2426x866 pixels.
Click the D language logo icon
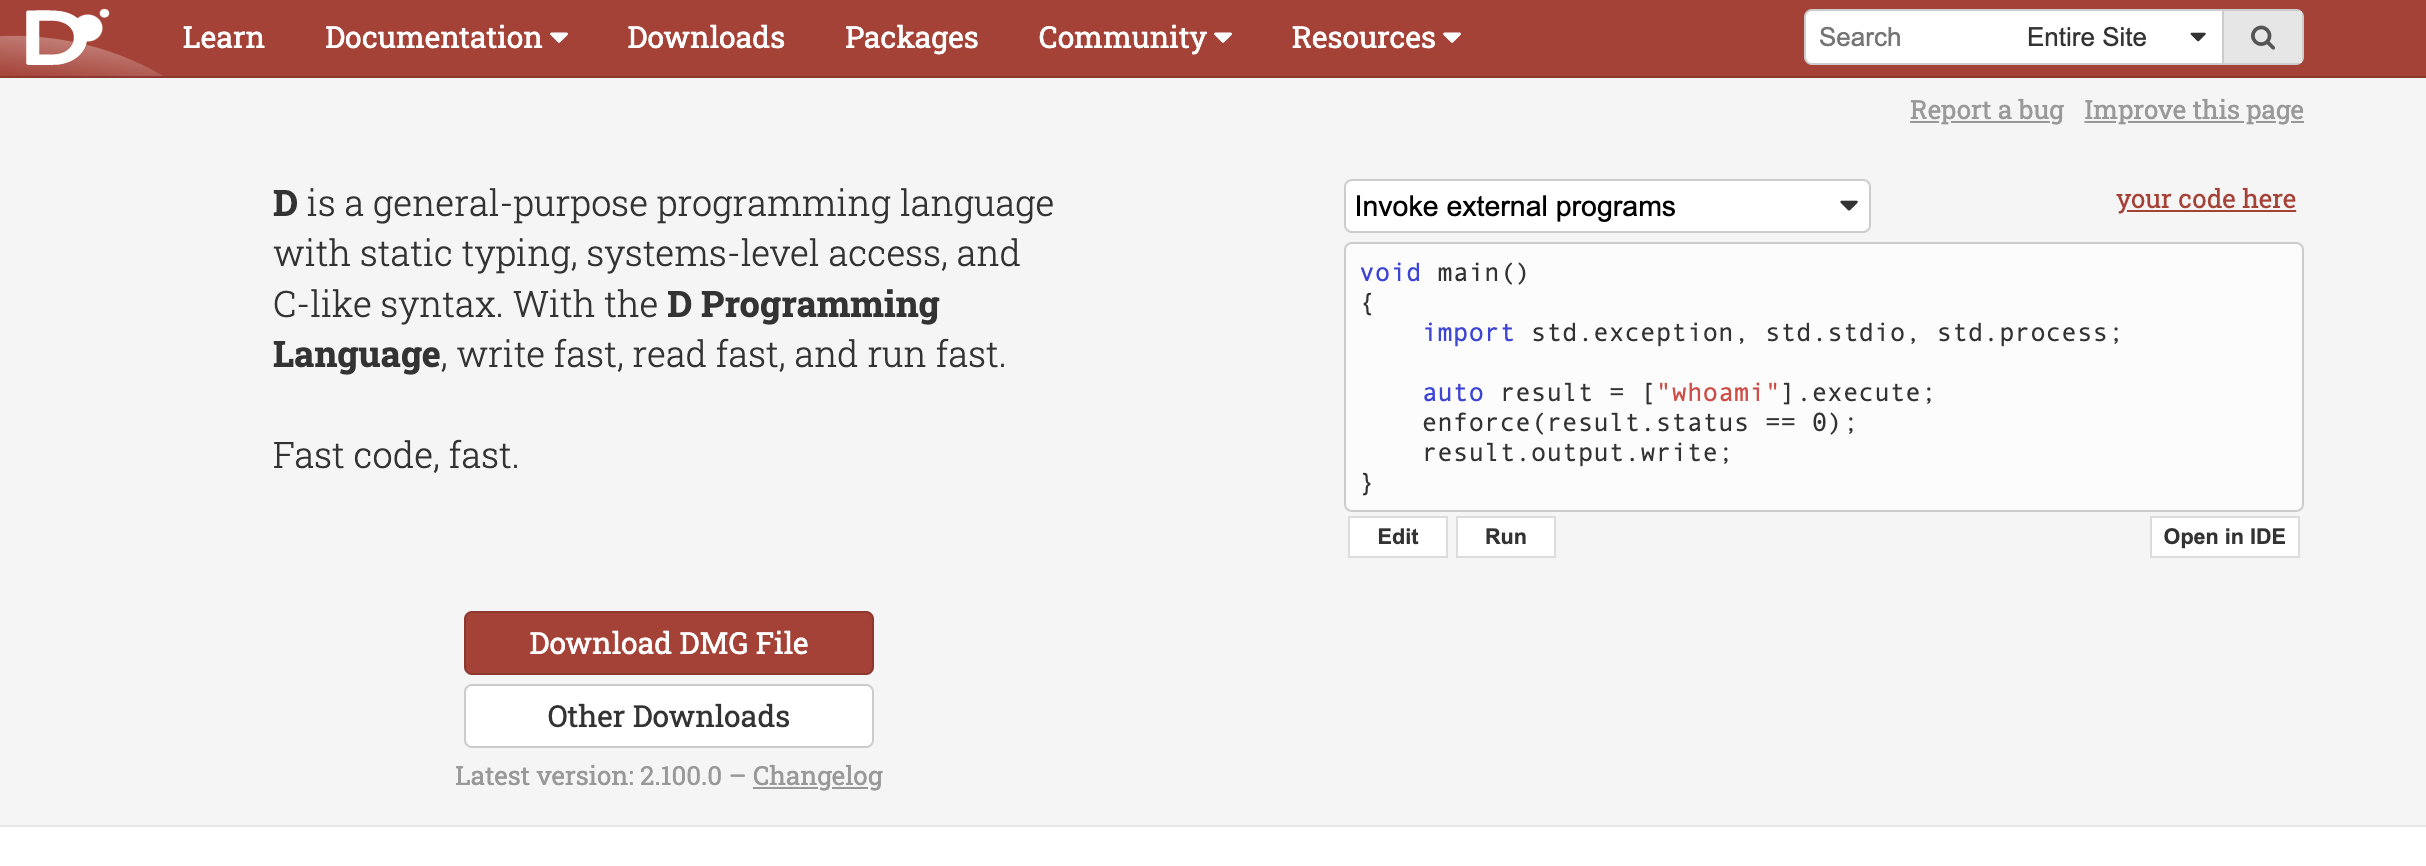63,37
